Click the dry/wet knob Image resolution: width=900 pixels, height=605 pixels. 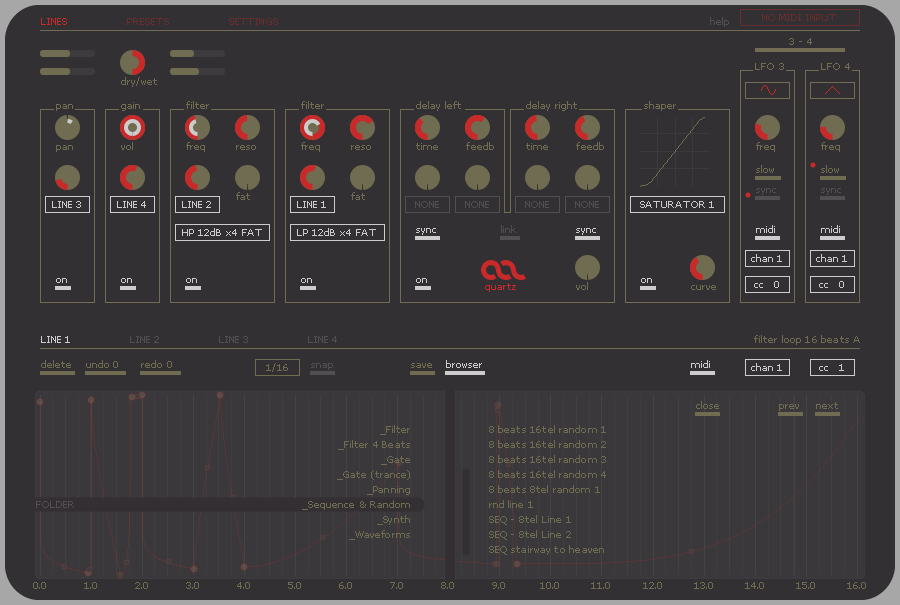(132, 62)
